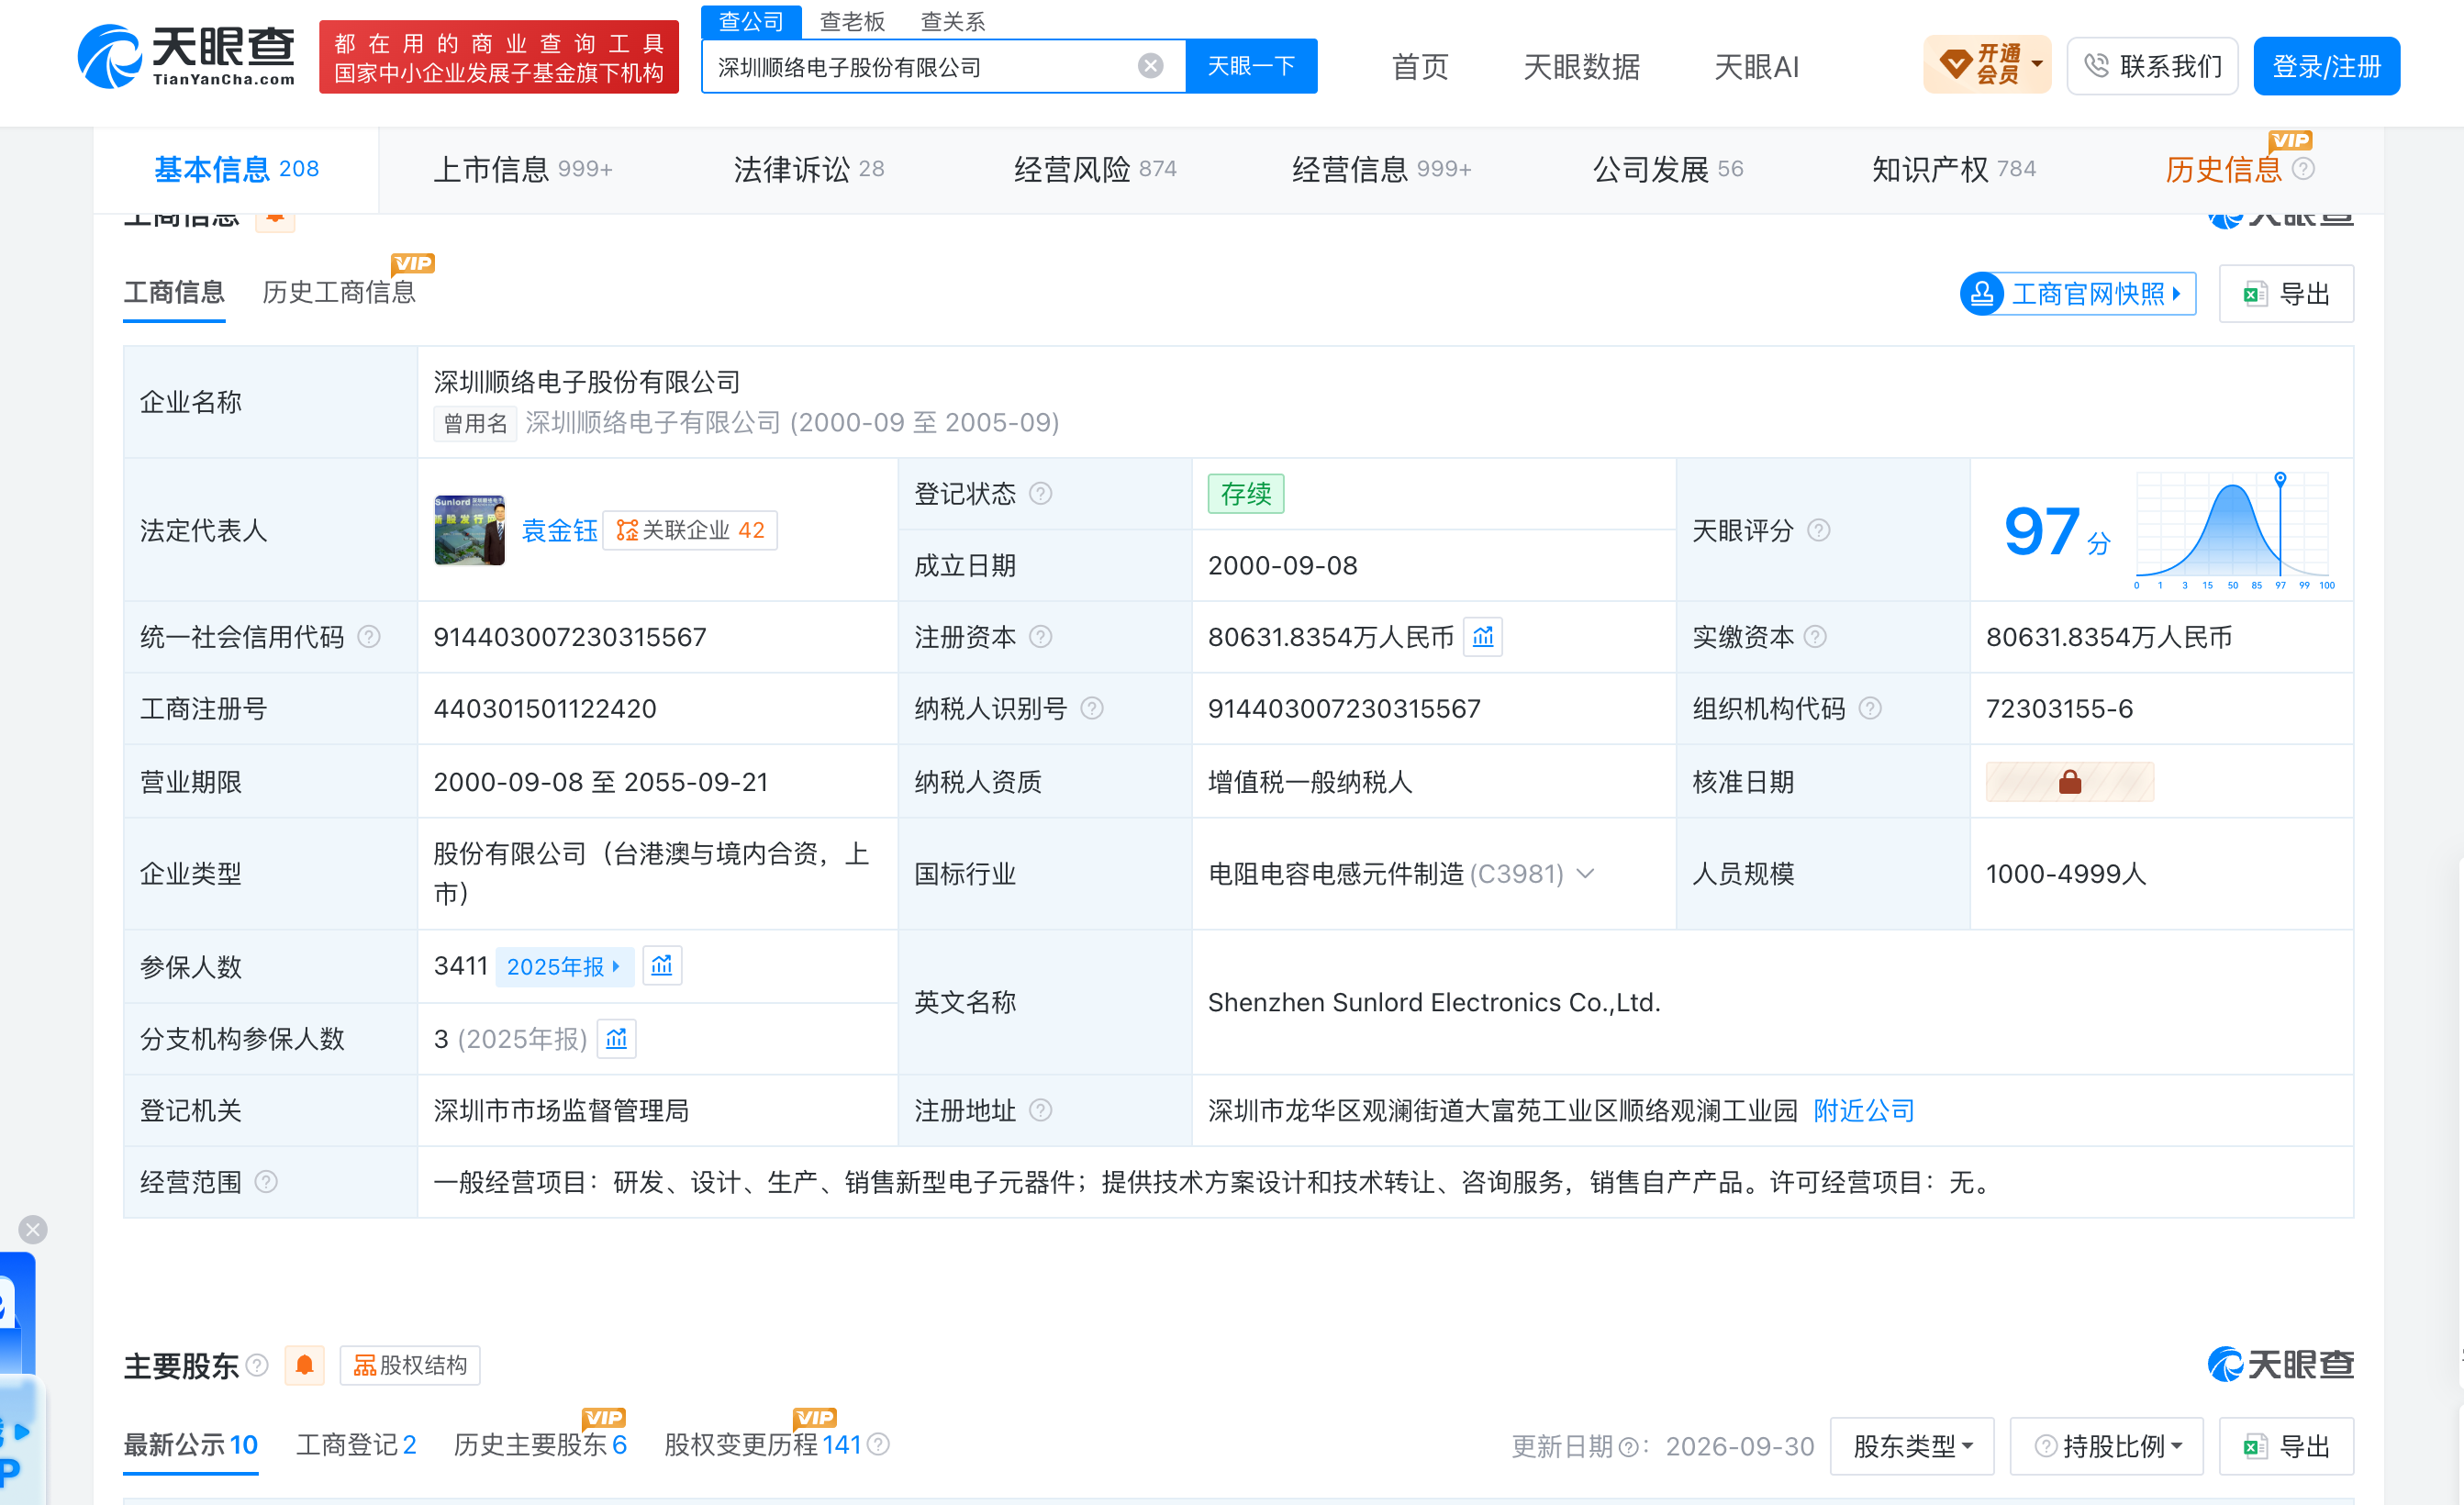Image resolution: width=2464 pixels, height=1505 pixels.
Task: Export 工商信息 table to Excel
Action: (2286, 294)
